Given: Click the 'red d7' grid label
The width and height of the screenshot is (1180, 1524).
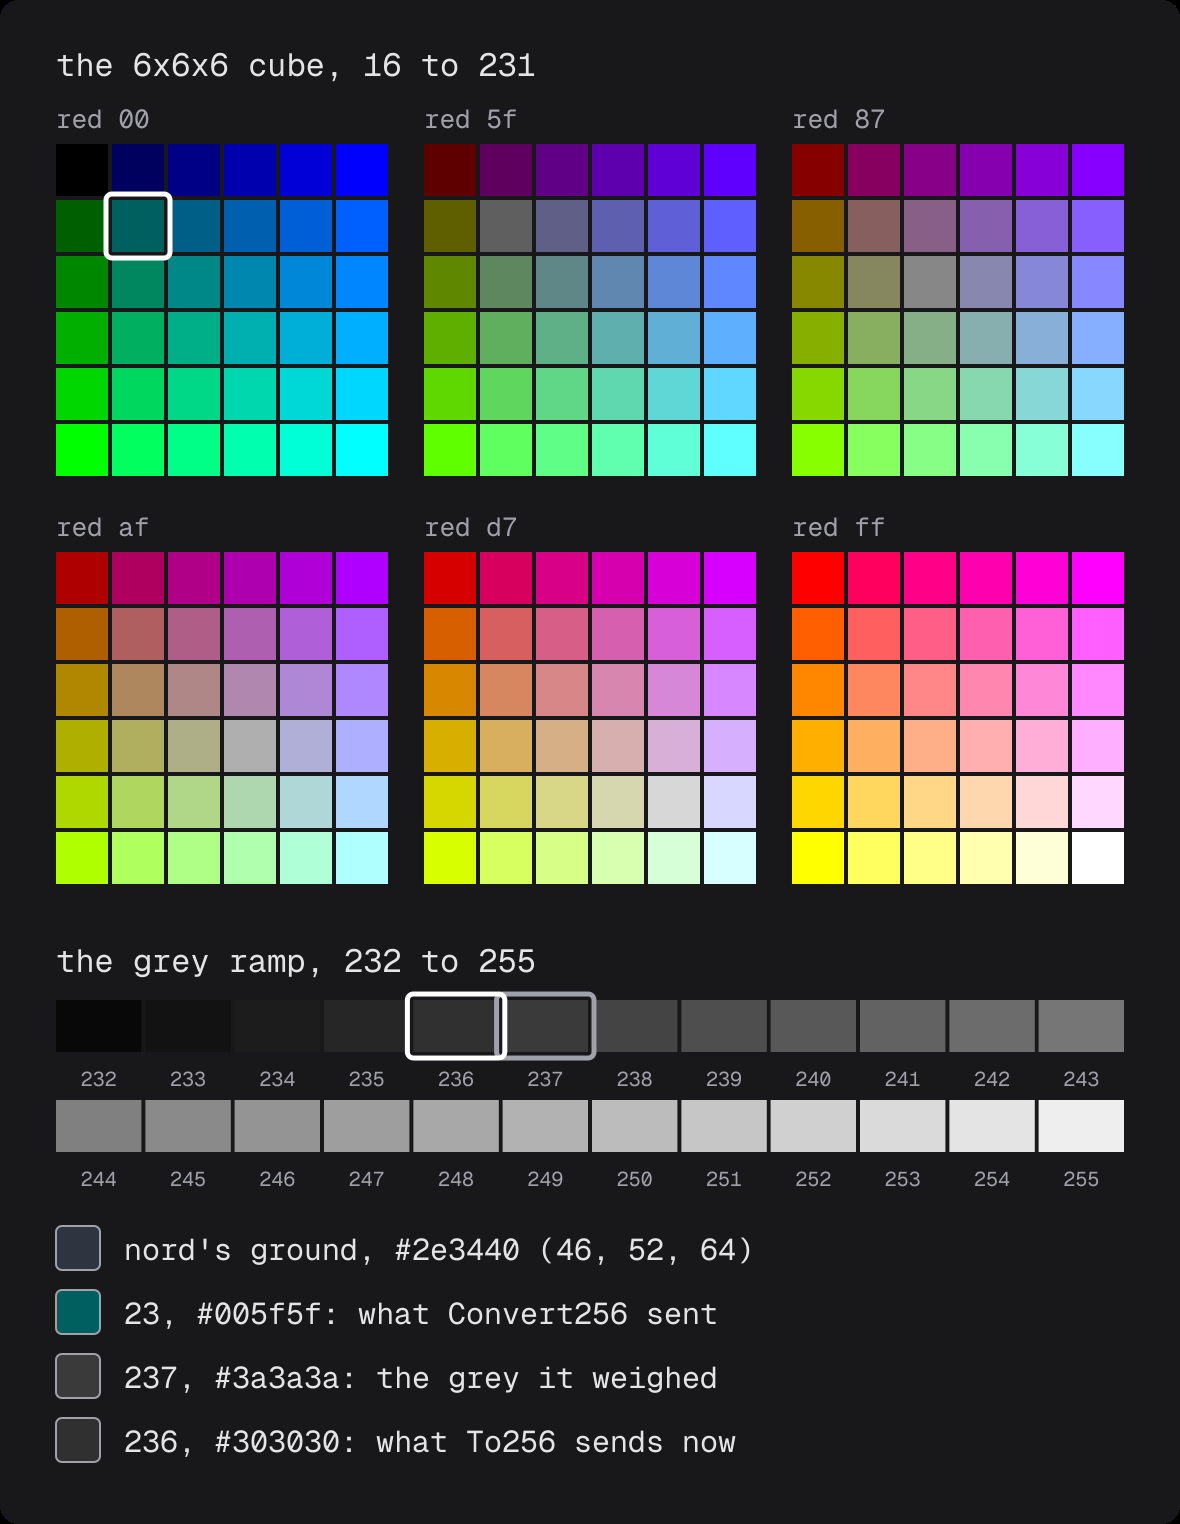Looking at the screenshot, I should (471, 528).
